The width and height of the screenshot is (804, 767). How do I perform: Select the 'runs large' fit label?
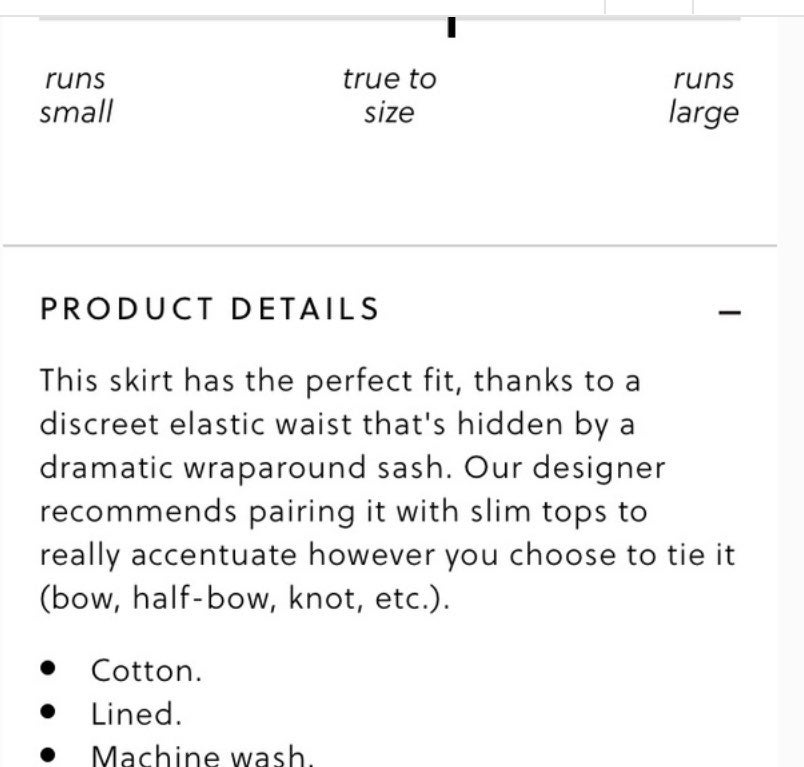tap(704, 97)
